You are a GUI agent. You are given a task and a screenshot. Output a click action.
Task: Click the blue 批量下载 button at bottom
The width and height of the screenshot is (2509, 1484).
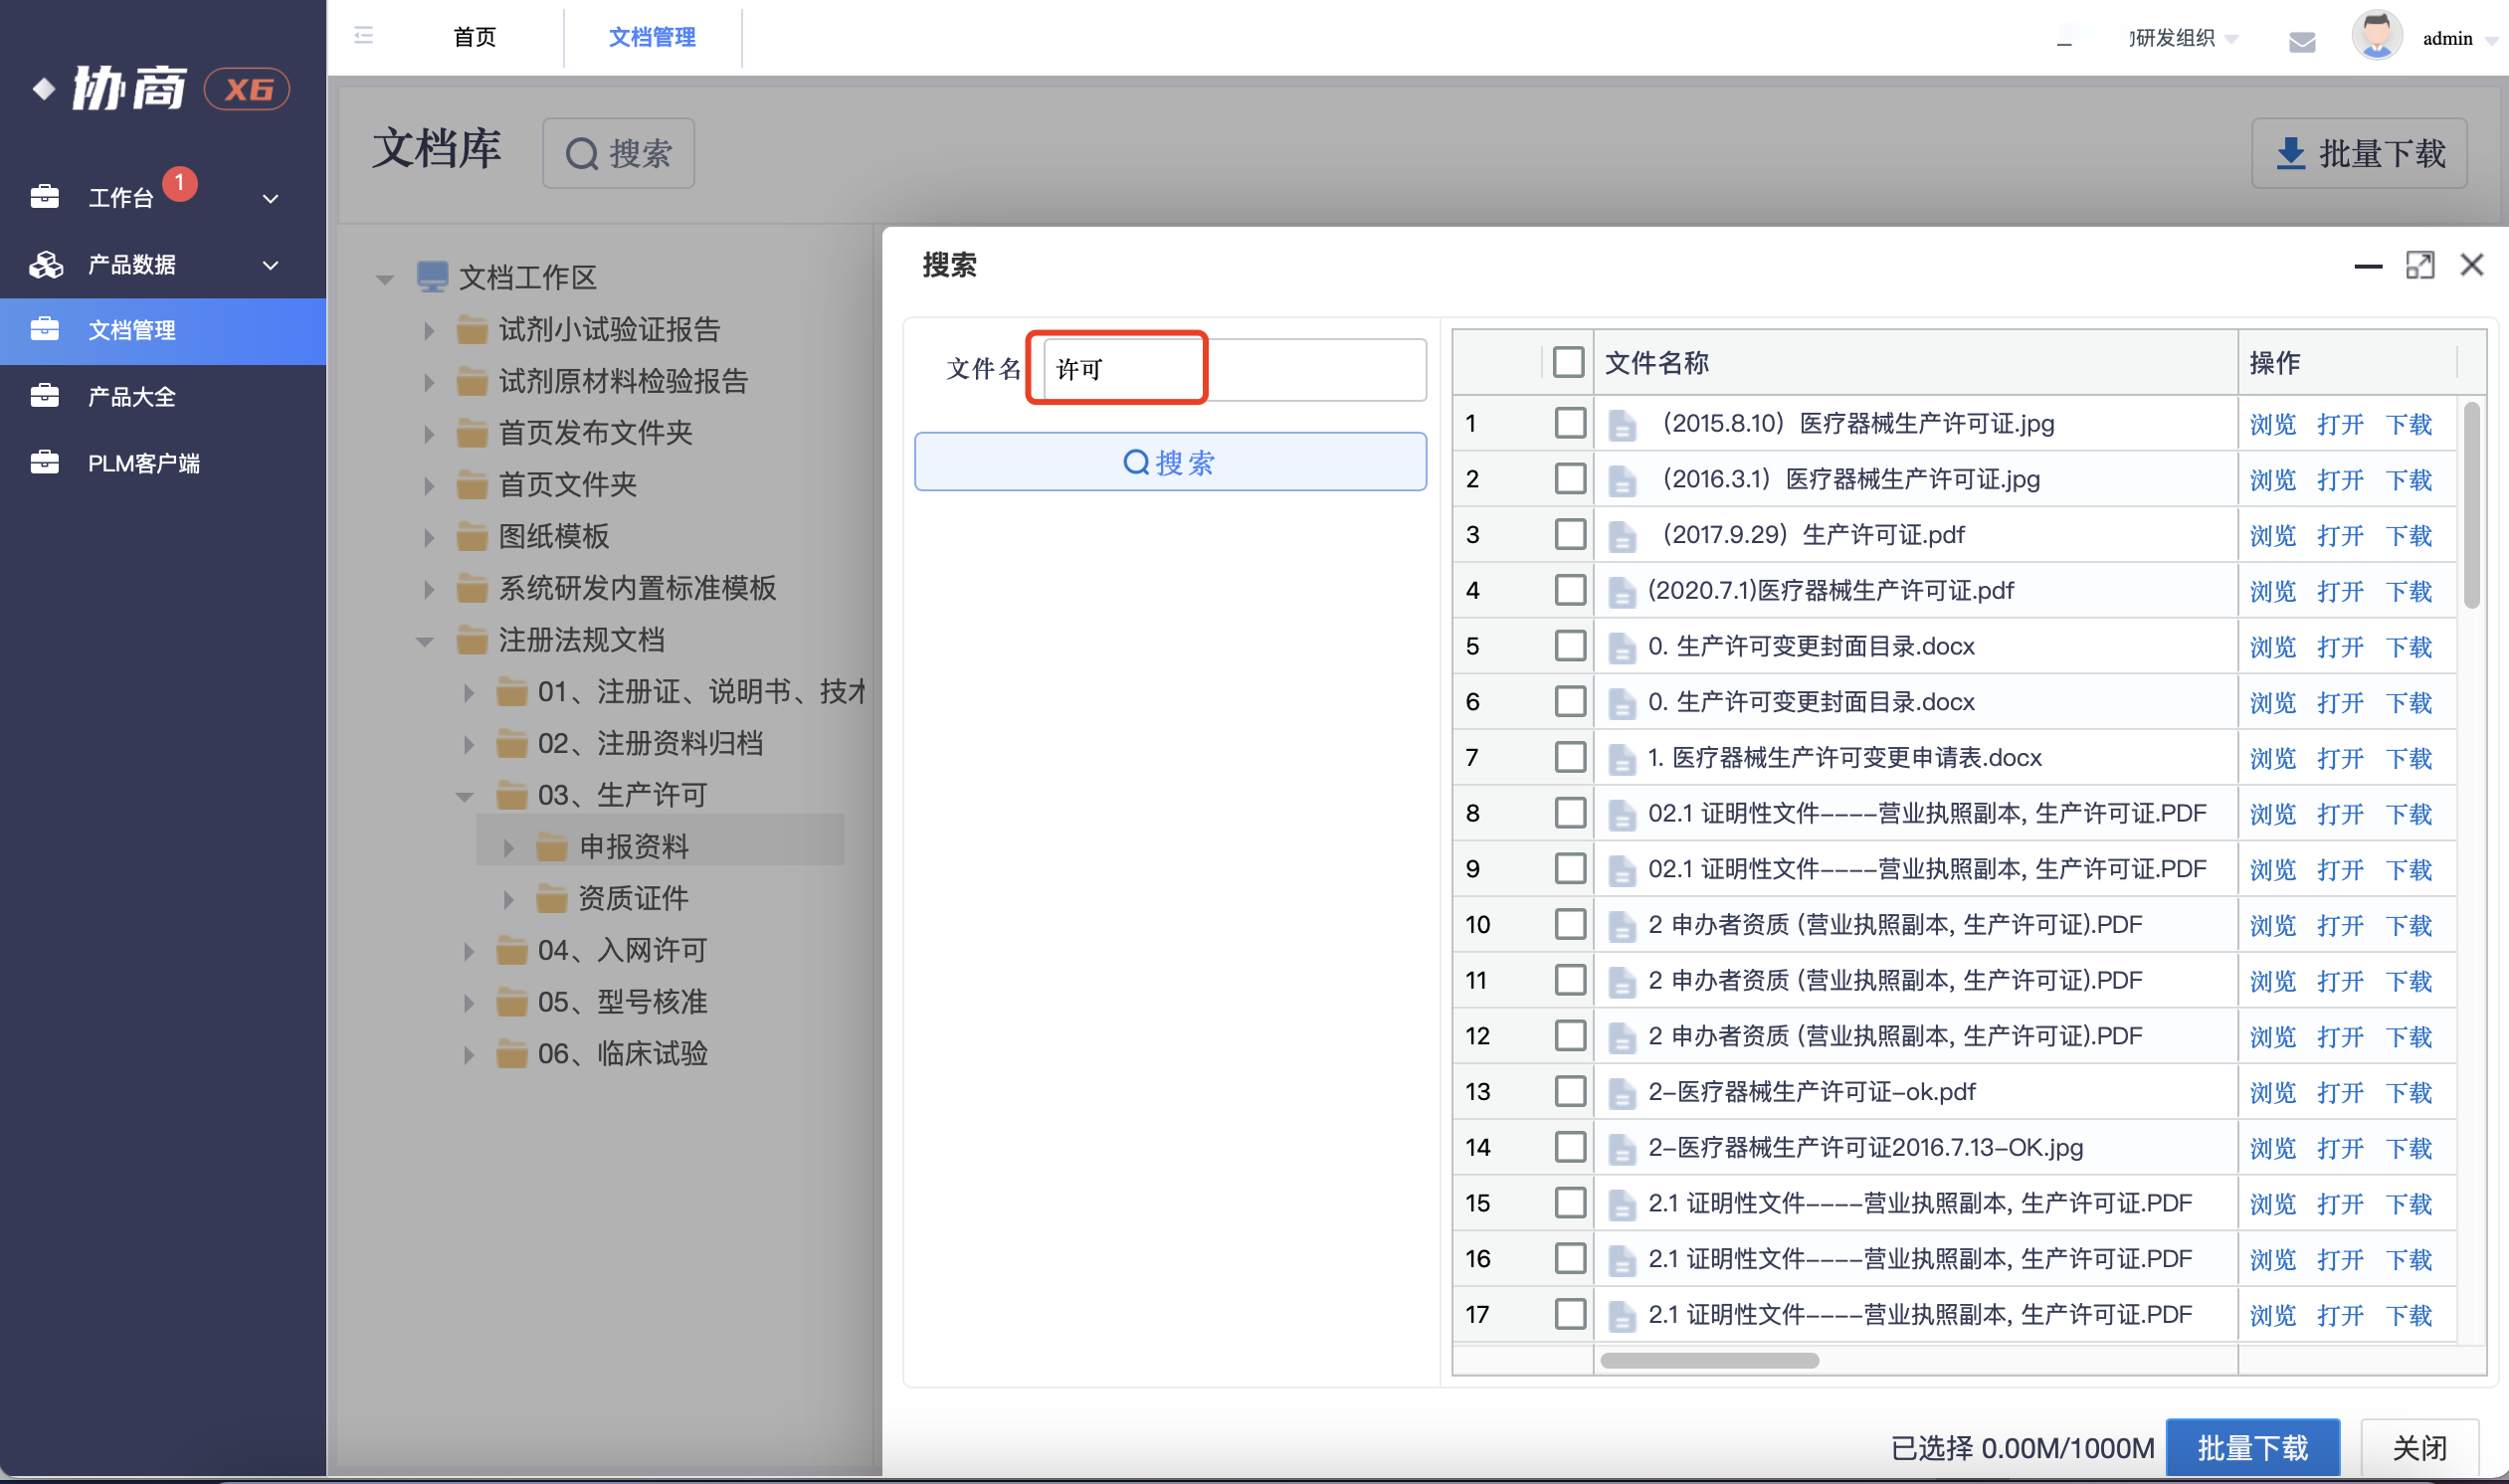(x=2252, y=1447)
